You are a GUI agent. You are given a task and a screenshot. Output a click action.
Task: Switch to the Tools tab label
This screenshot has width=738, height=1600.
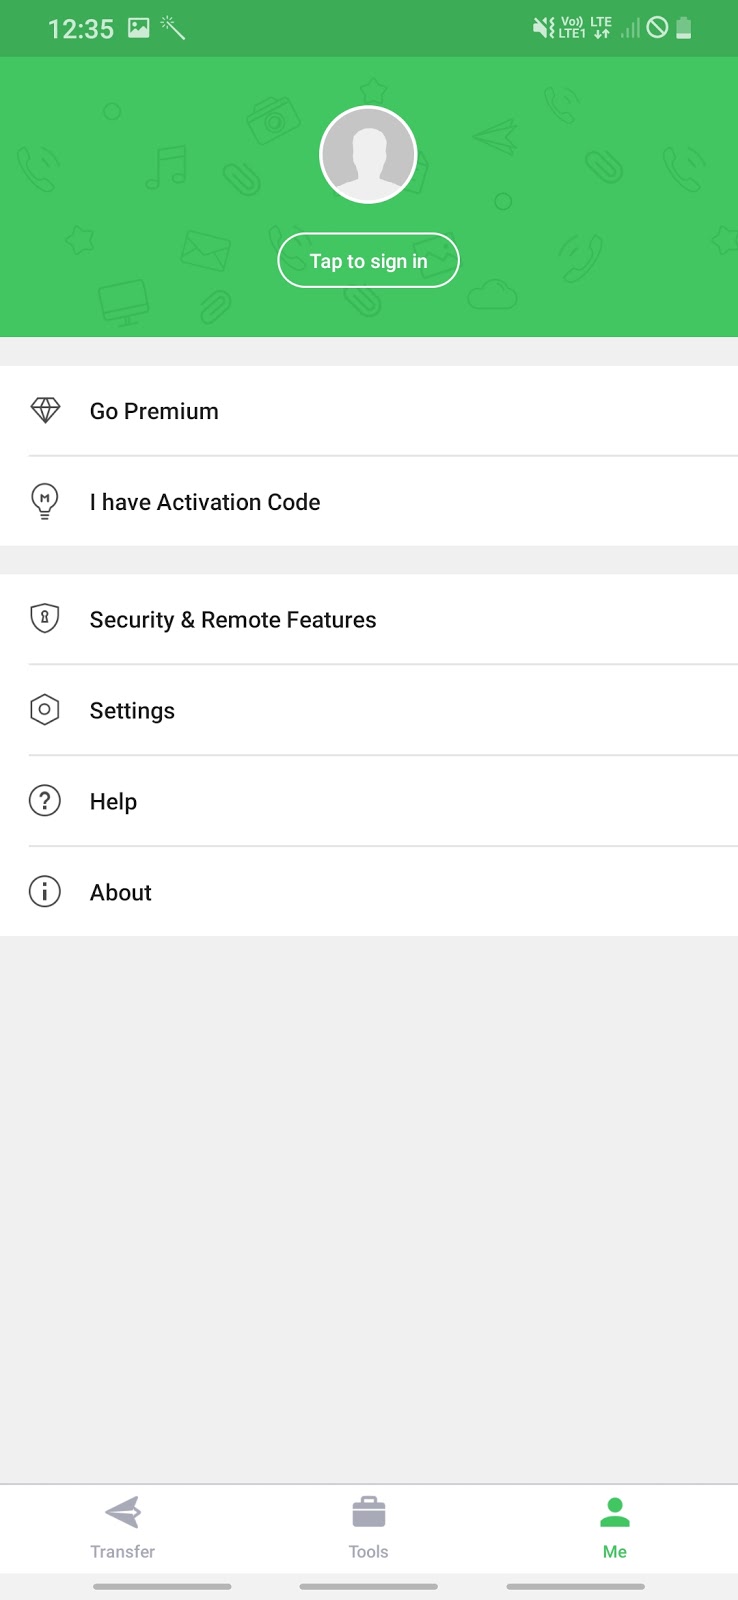pyautogui.click(x=368, y=1552)
